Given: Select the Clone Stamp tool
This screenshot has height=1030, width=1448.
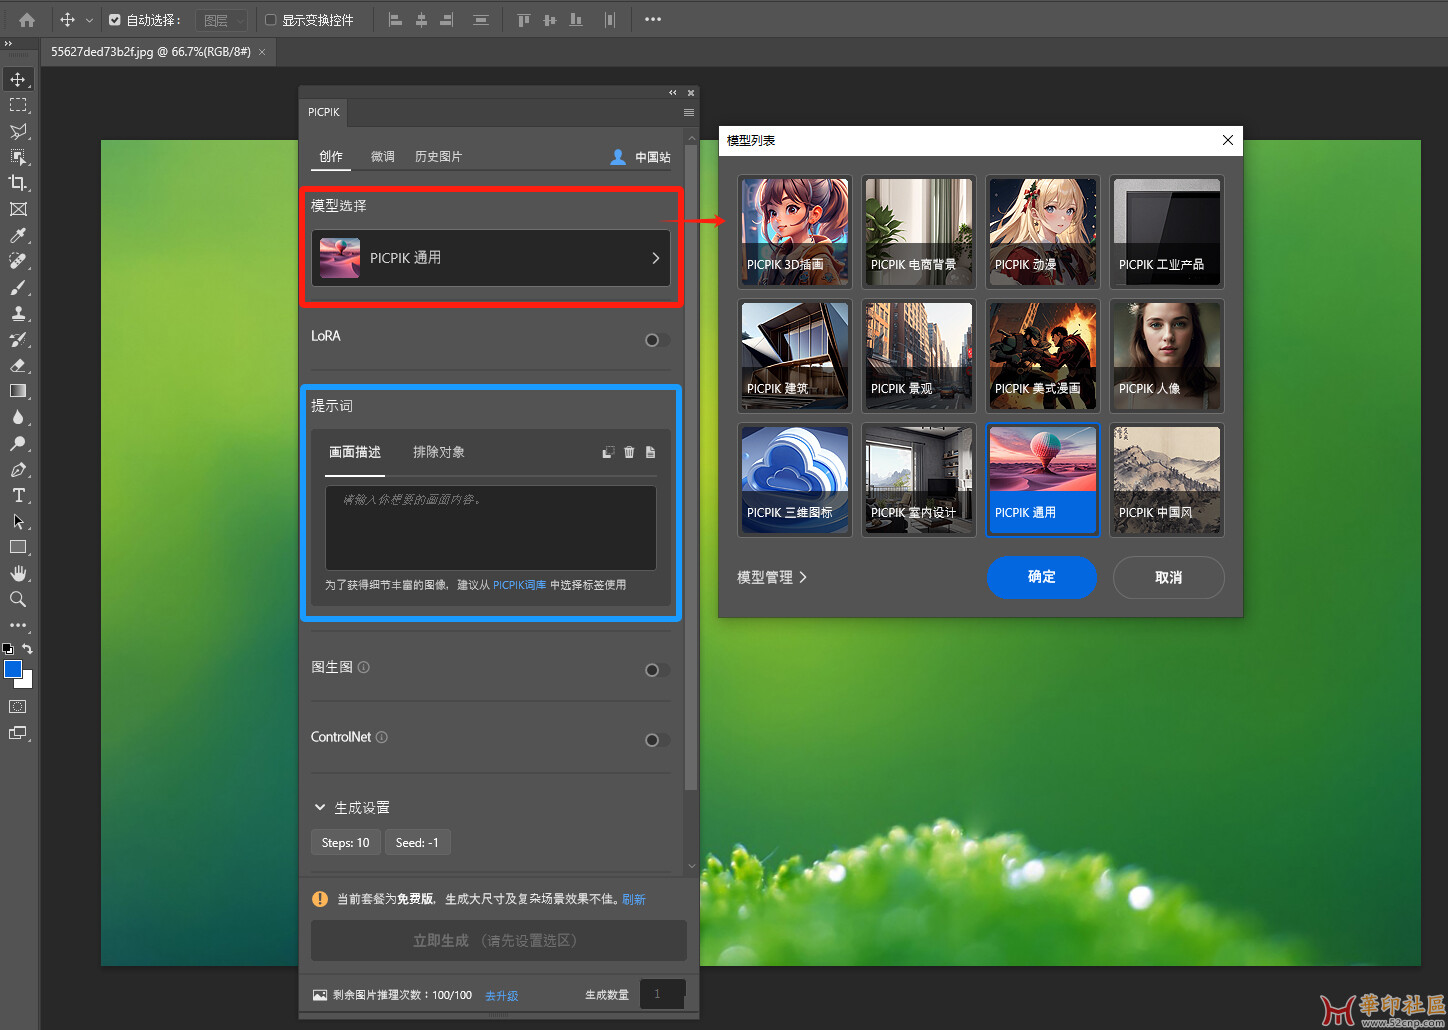Looking at the screenshot, I should tap(18, 313).
